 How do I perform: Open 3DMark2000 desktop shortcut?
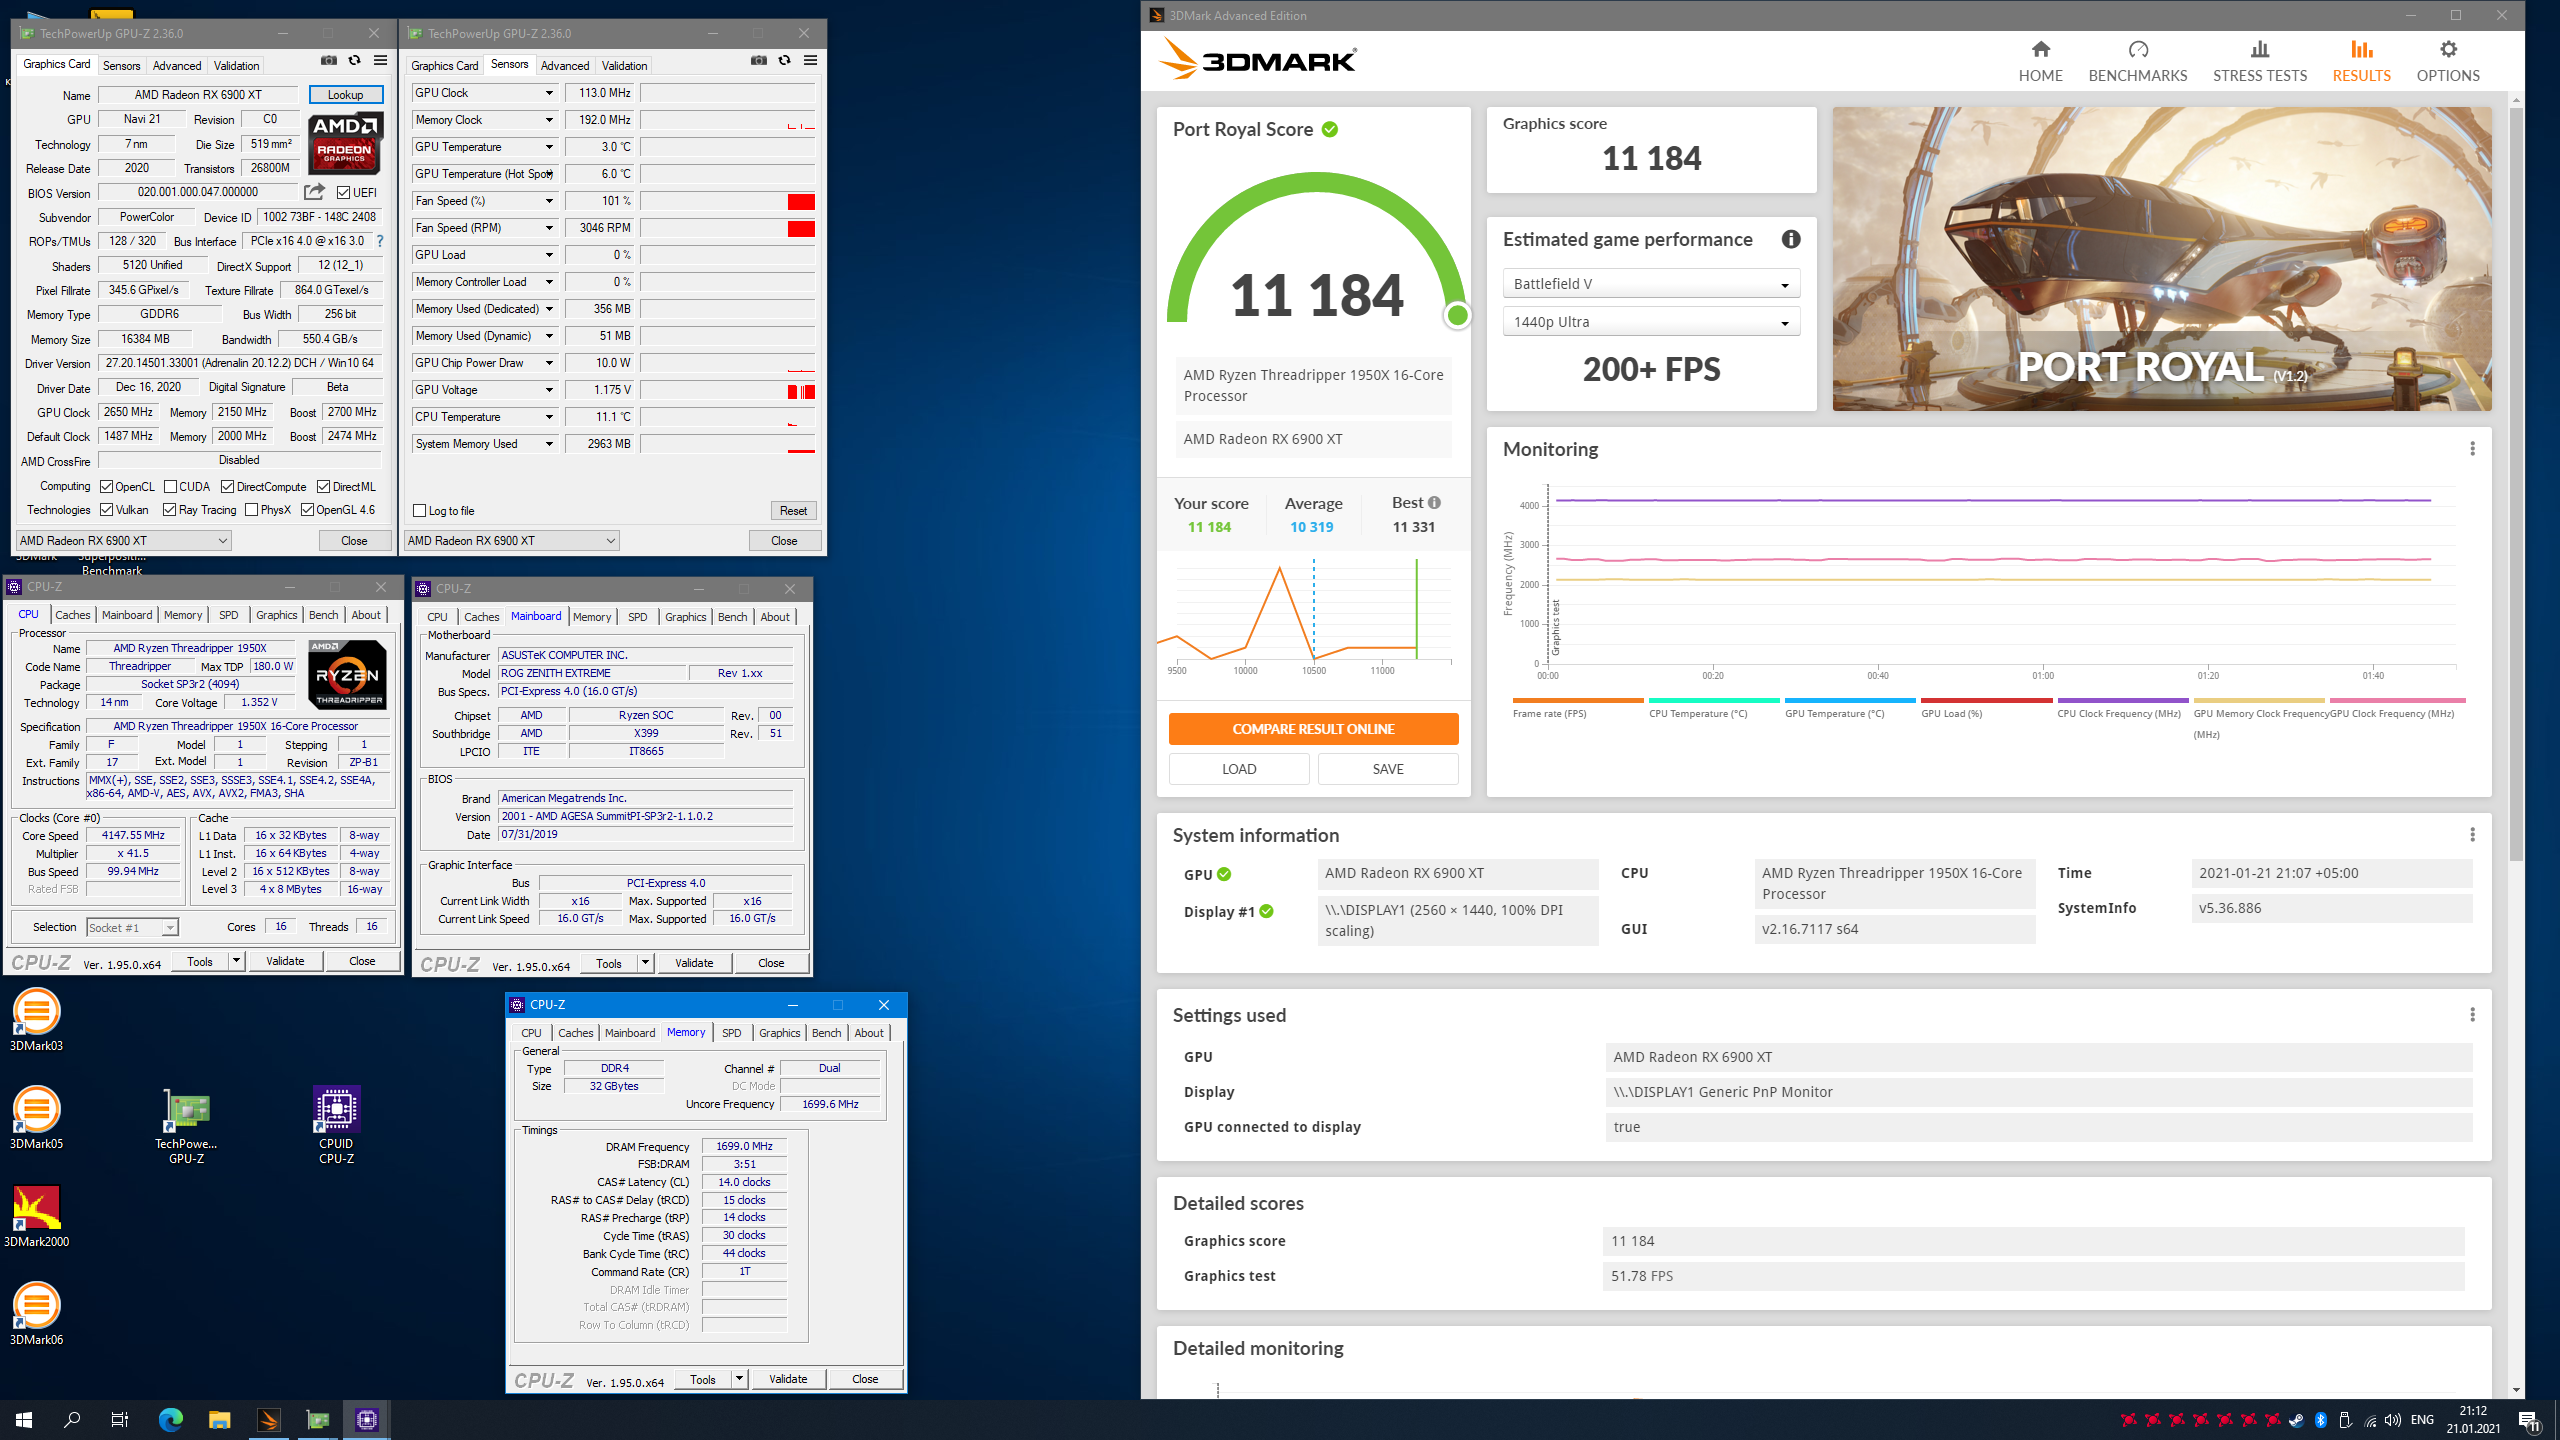pyautogui.click(x=36, y=1216)
